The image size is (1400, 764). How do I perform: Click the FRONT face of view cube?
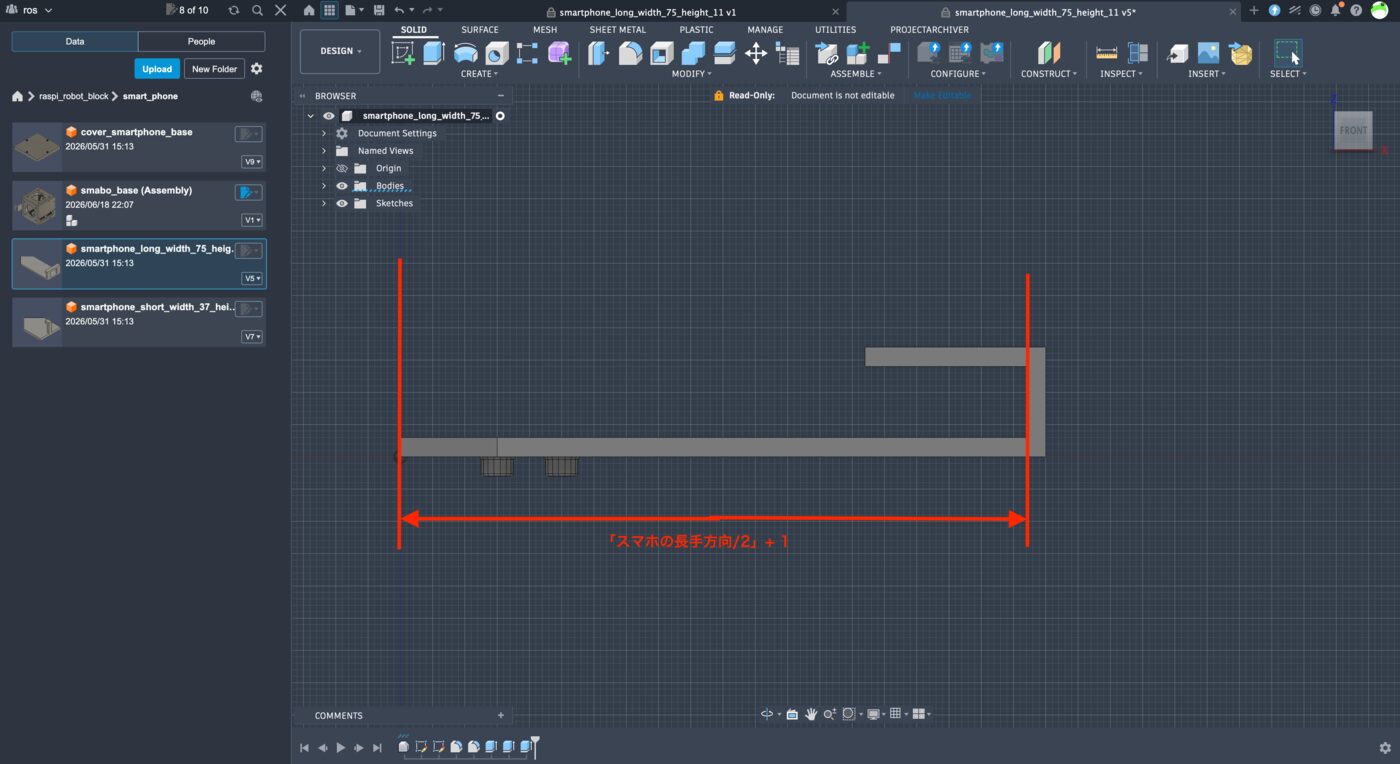[1353, 131]
